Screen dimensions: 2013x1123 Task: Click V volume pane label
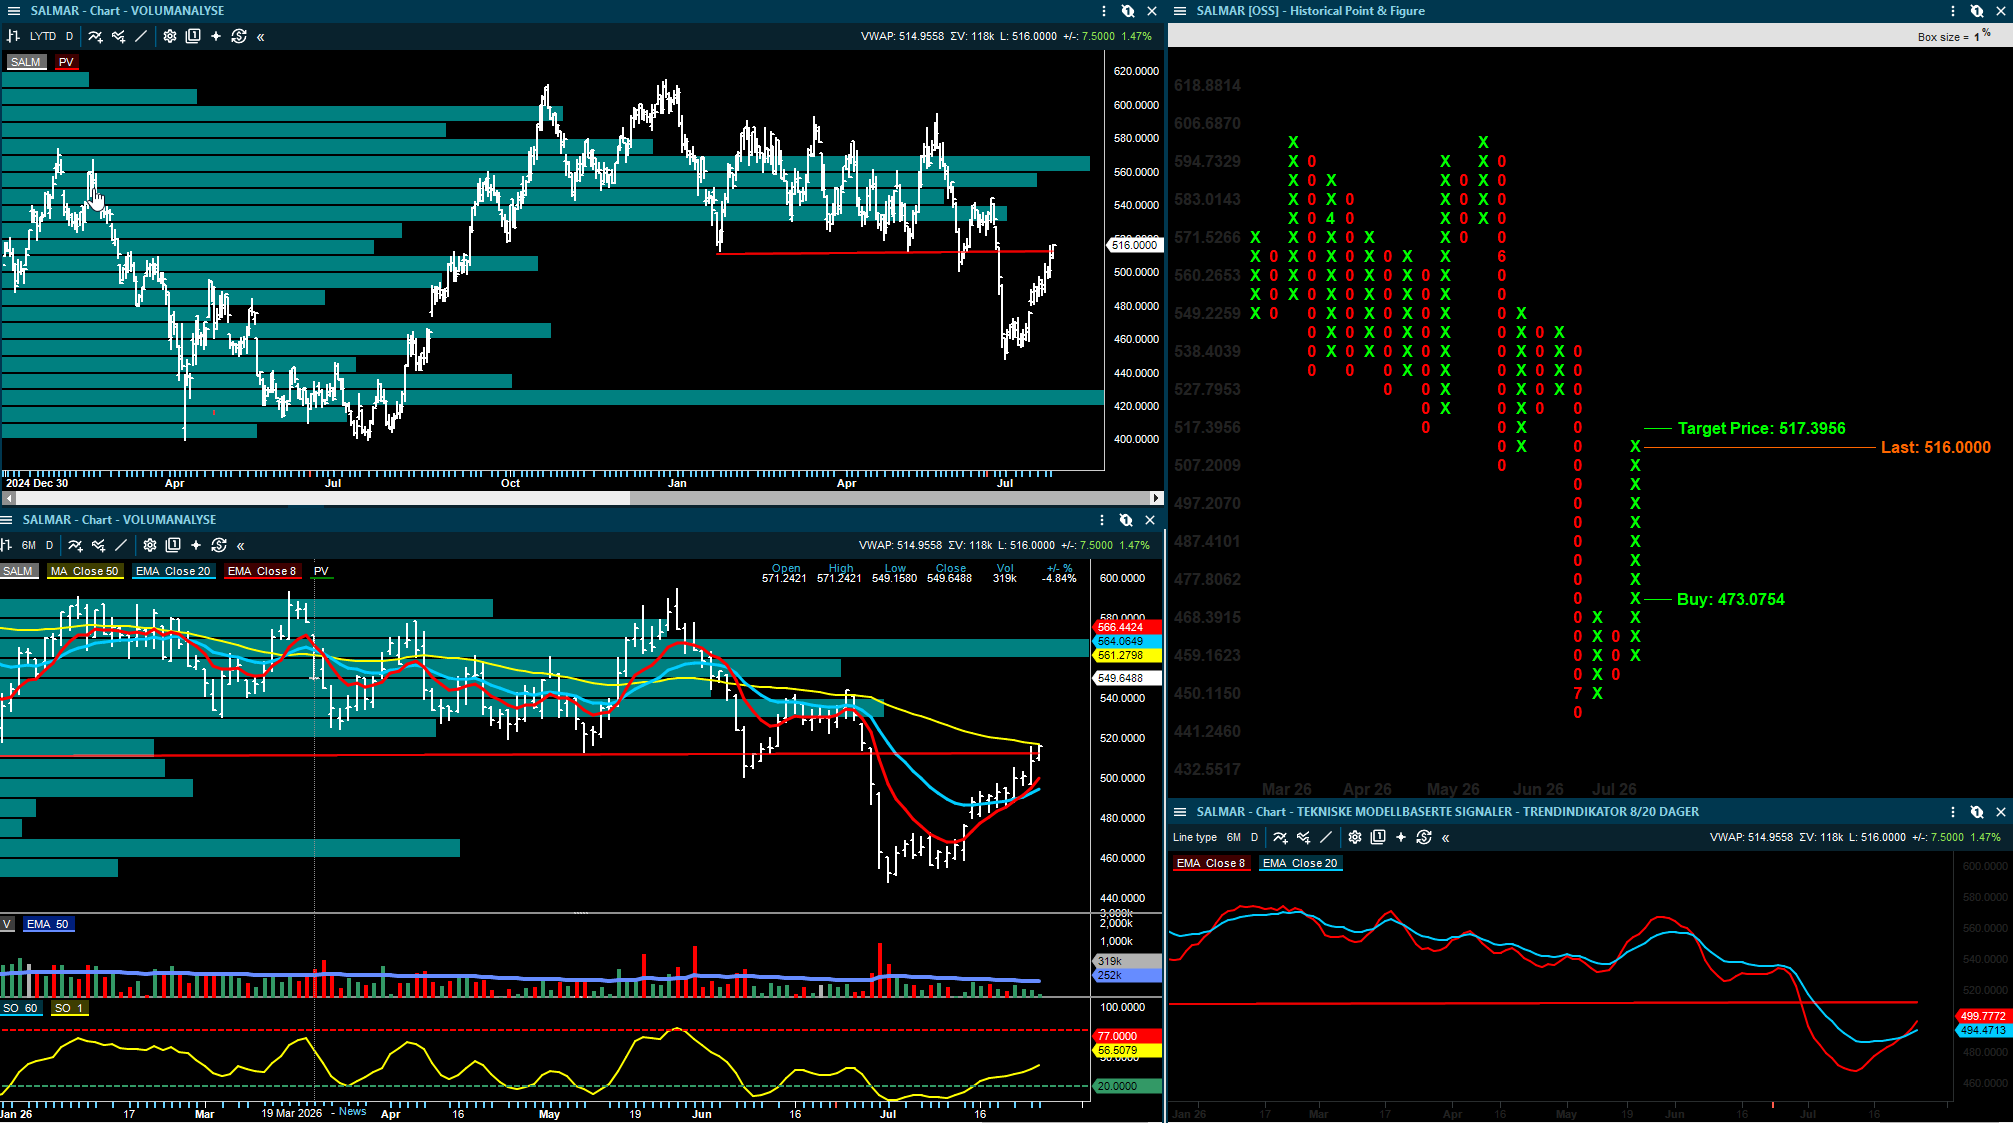point(7,924)
